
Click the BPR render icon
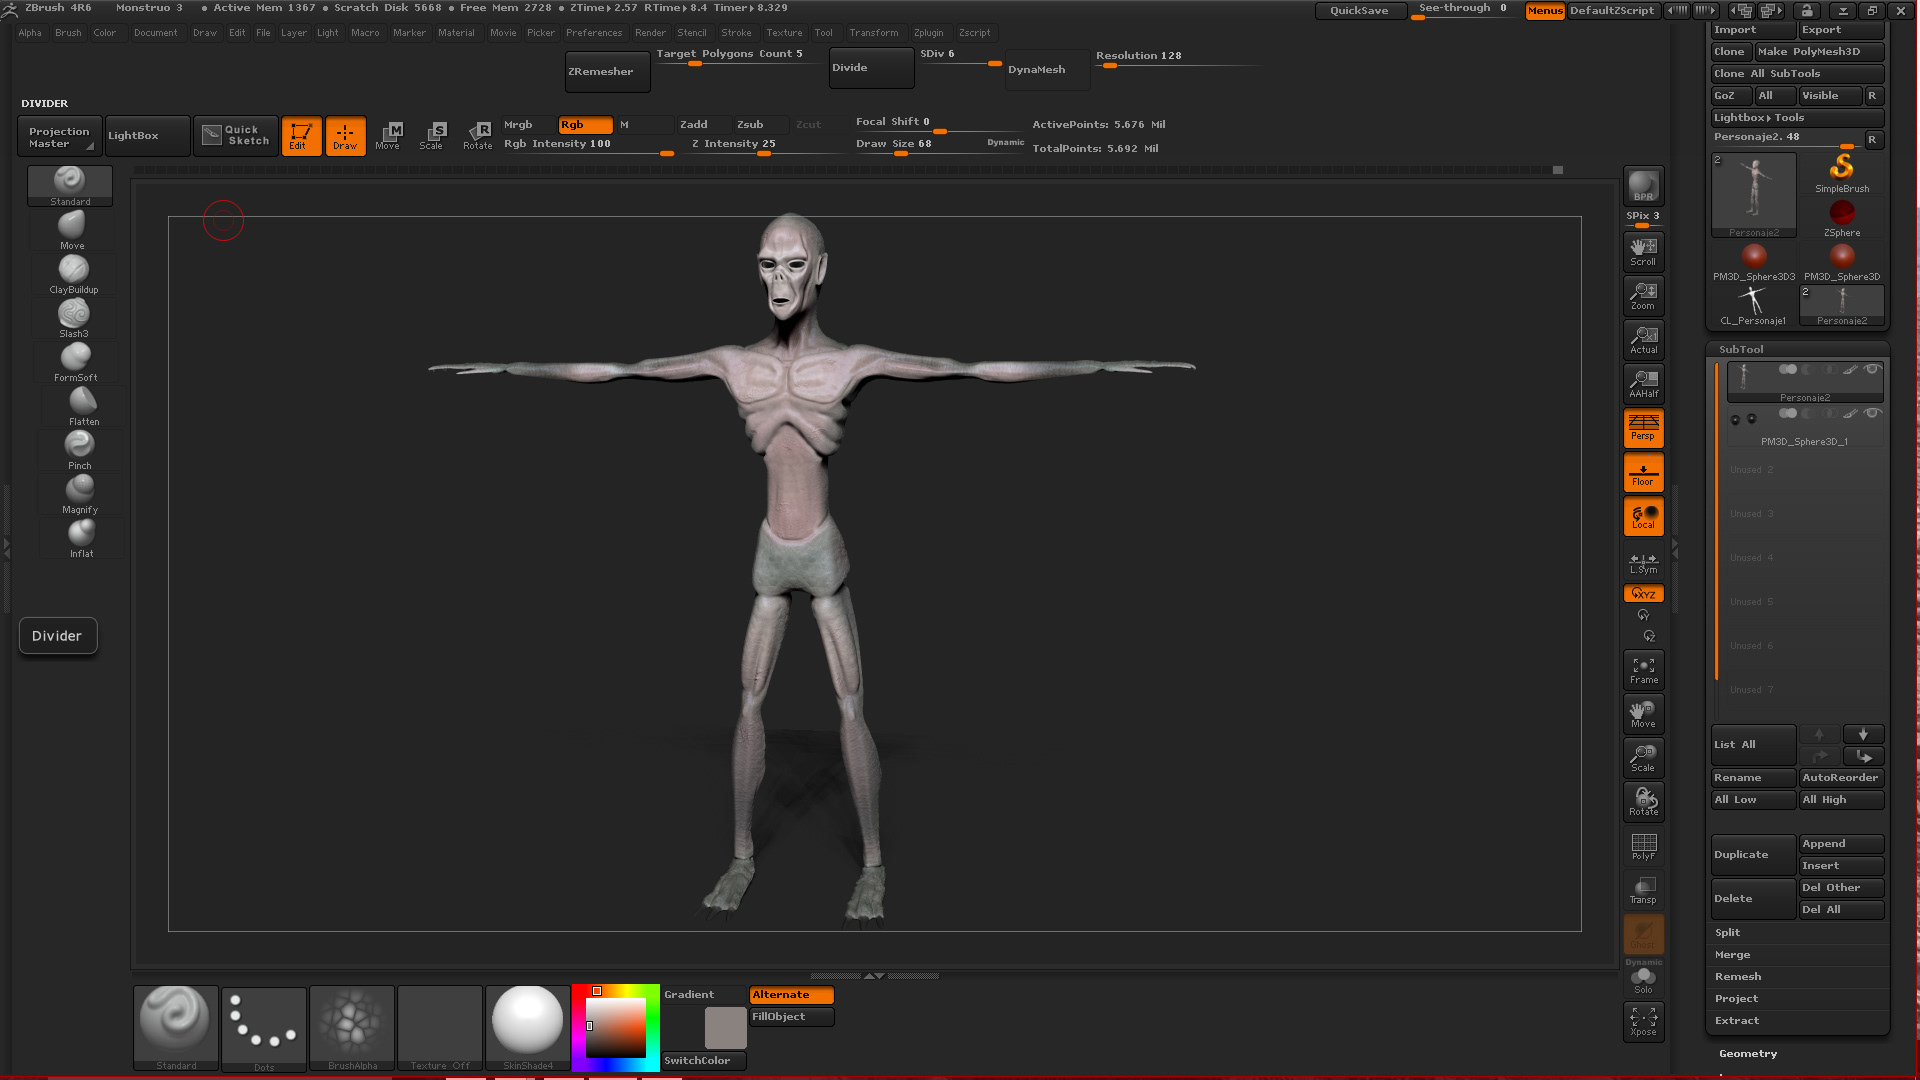click(1643, 187)
